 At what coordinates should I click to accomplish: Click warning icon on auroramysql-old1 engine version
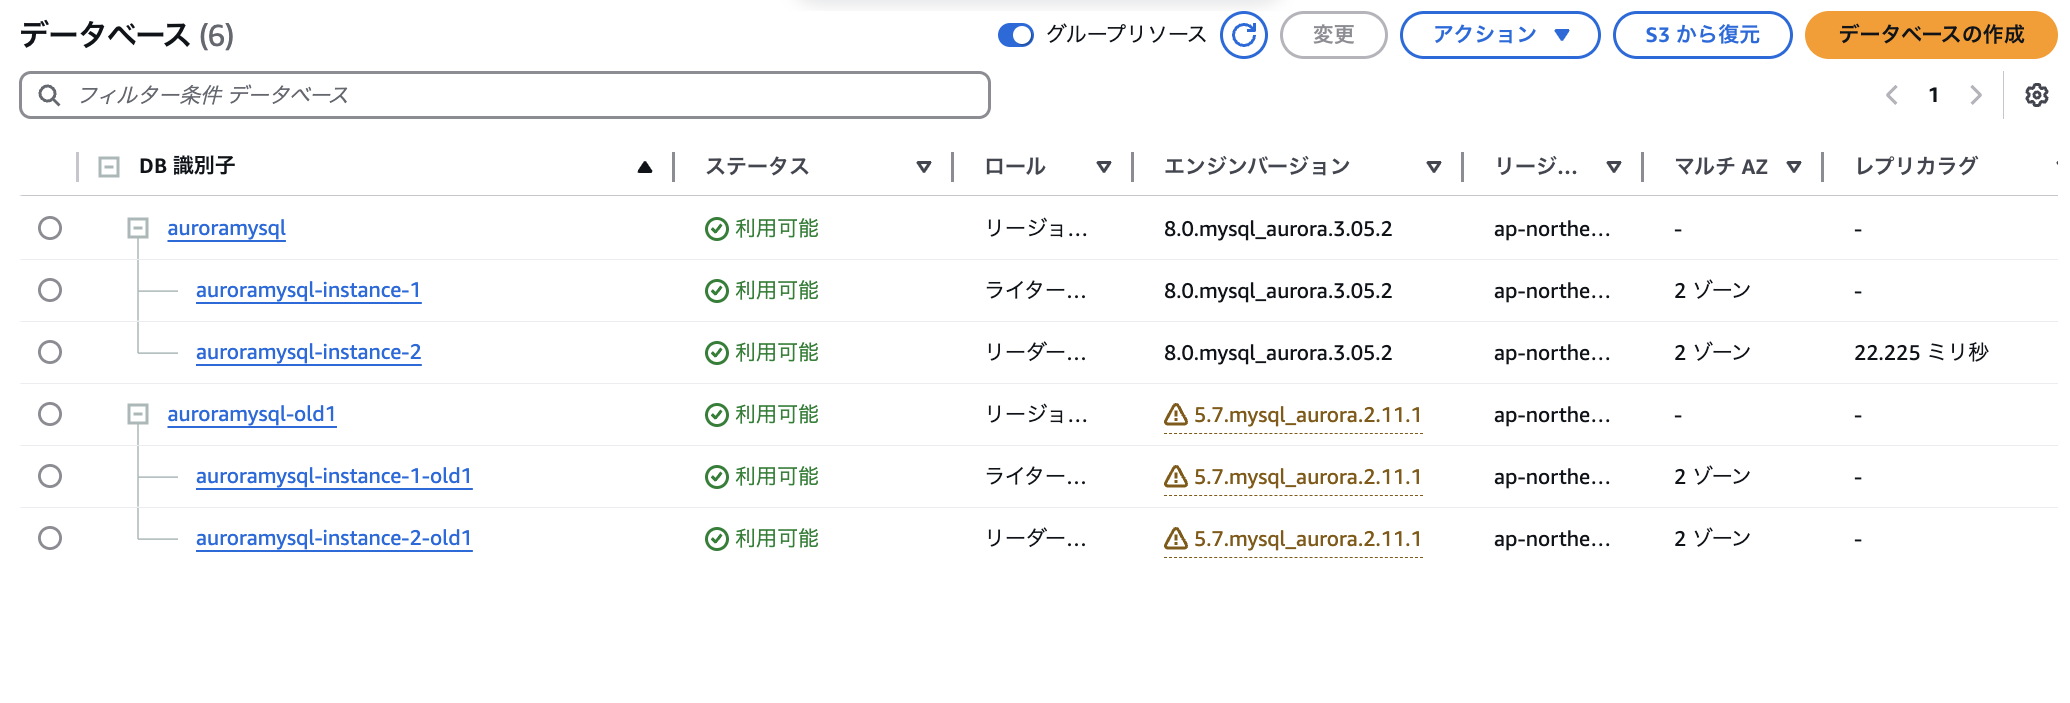1176,415
